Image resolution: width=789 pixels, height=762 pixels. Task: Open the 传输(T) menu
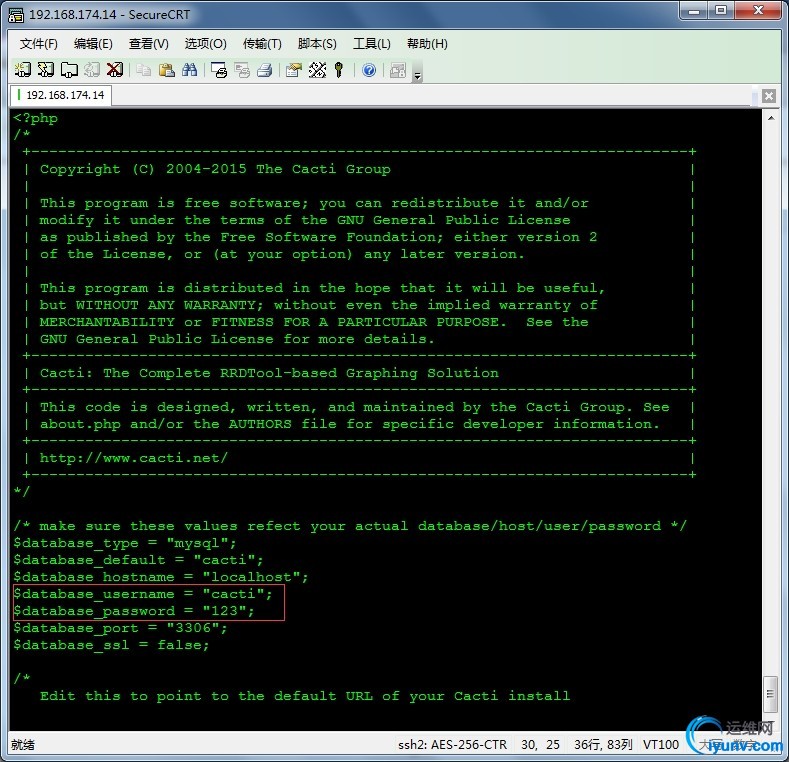pos(262,44)
